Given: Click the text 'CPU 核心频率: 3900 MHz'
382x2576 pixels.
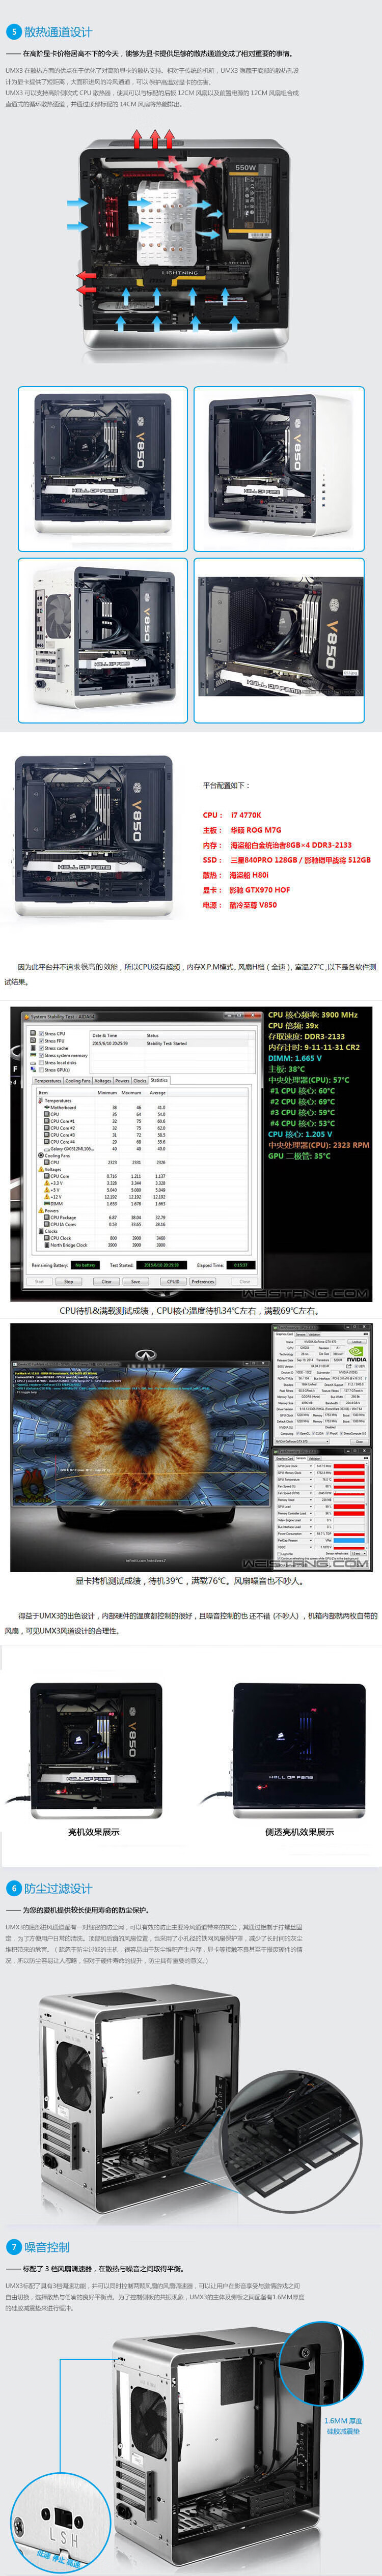Looking at the screenshot, I should click(x=313, y=1014).
